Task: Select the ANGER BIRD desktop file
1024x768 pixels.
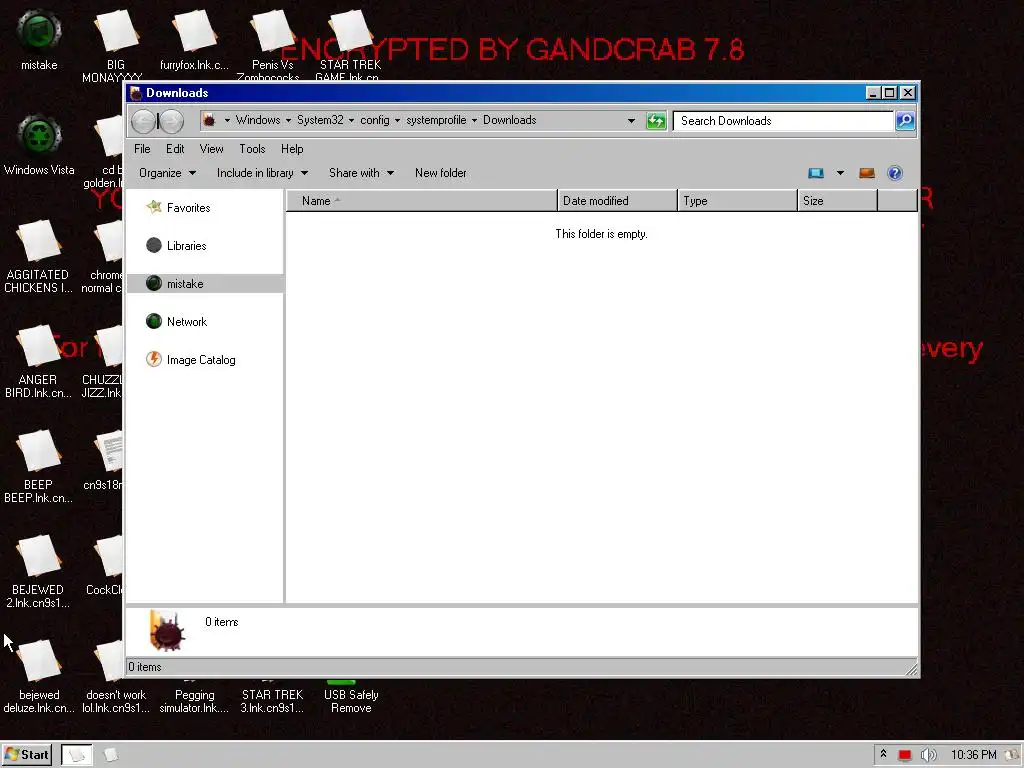Action: tap(38, 361)
